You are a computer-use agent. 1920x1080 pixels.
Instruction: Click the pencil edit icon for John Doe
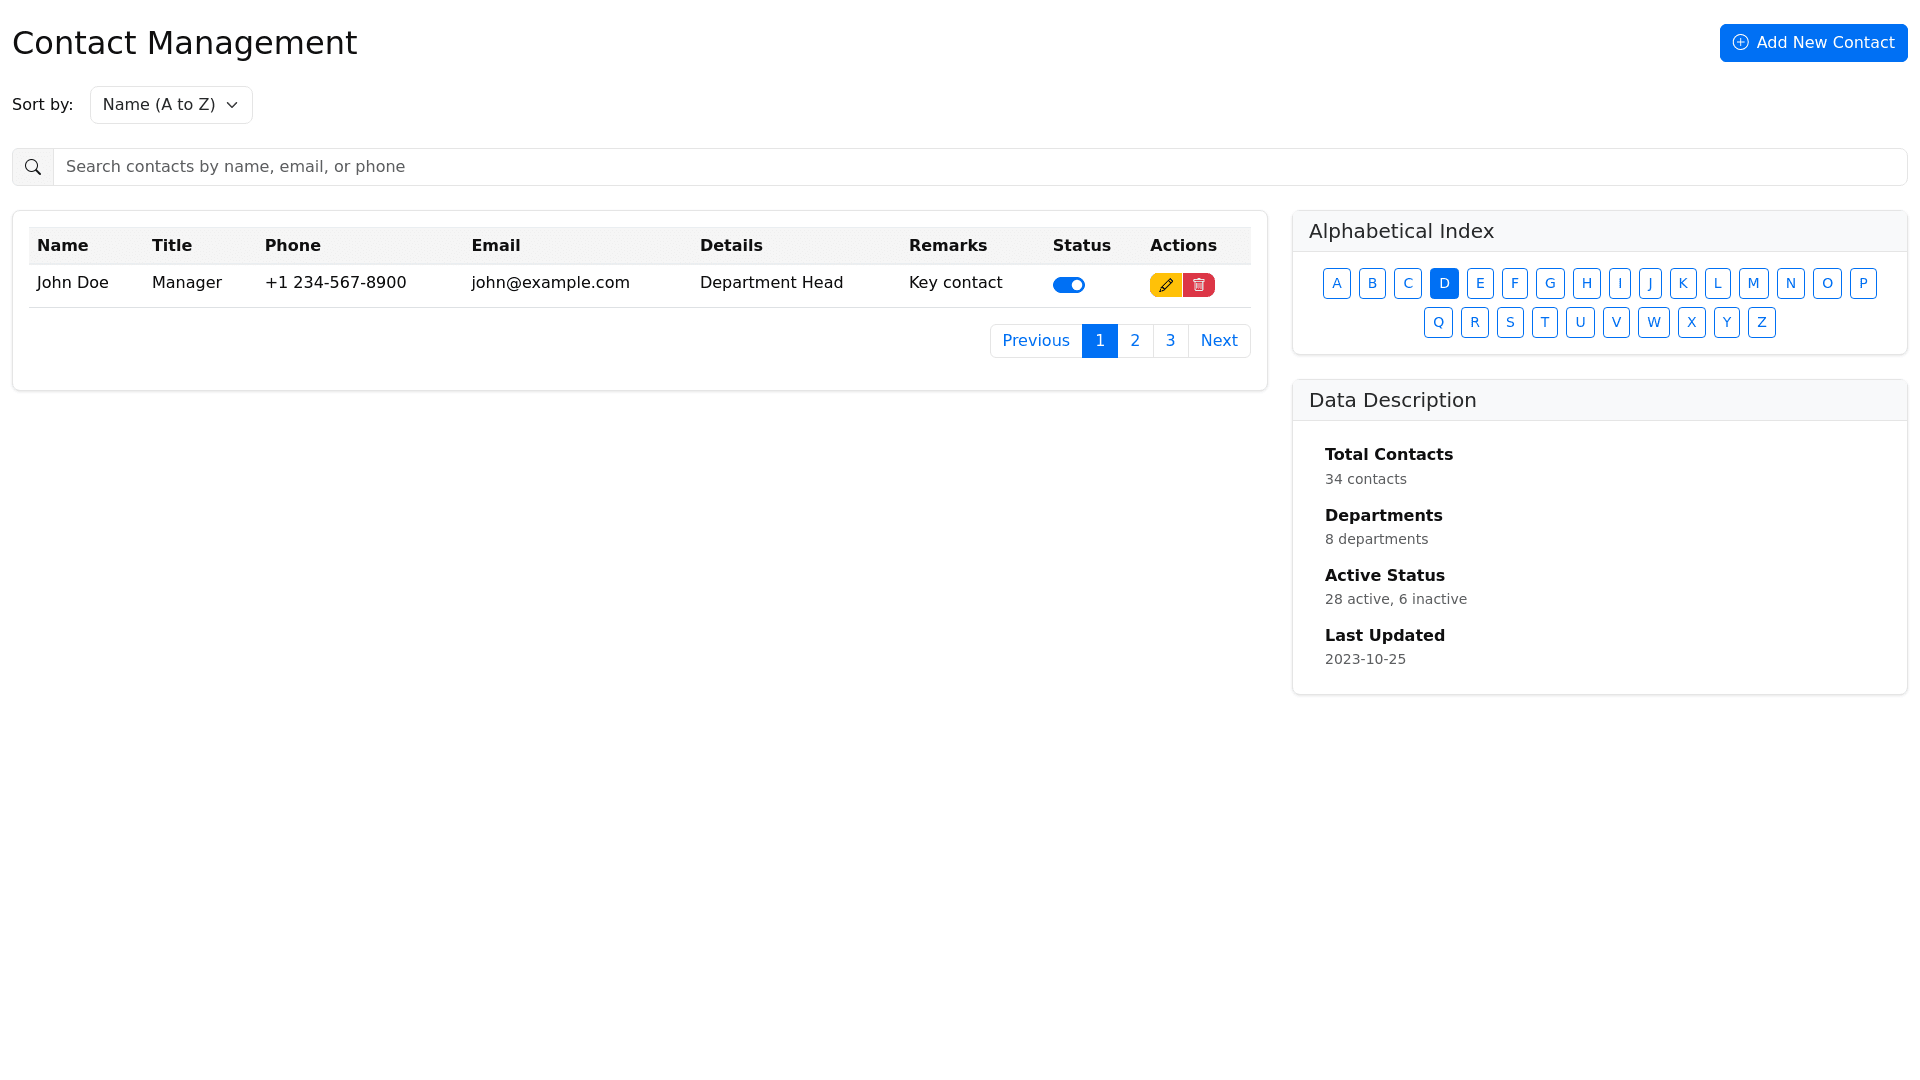point(1165,285)
